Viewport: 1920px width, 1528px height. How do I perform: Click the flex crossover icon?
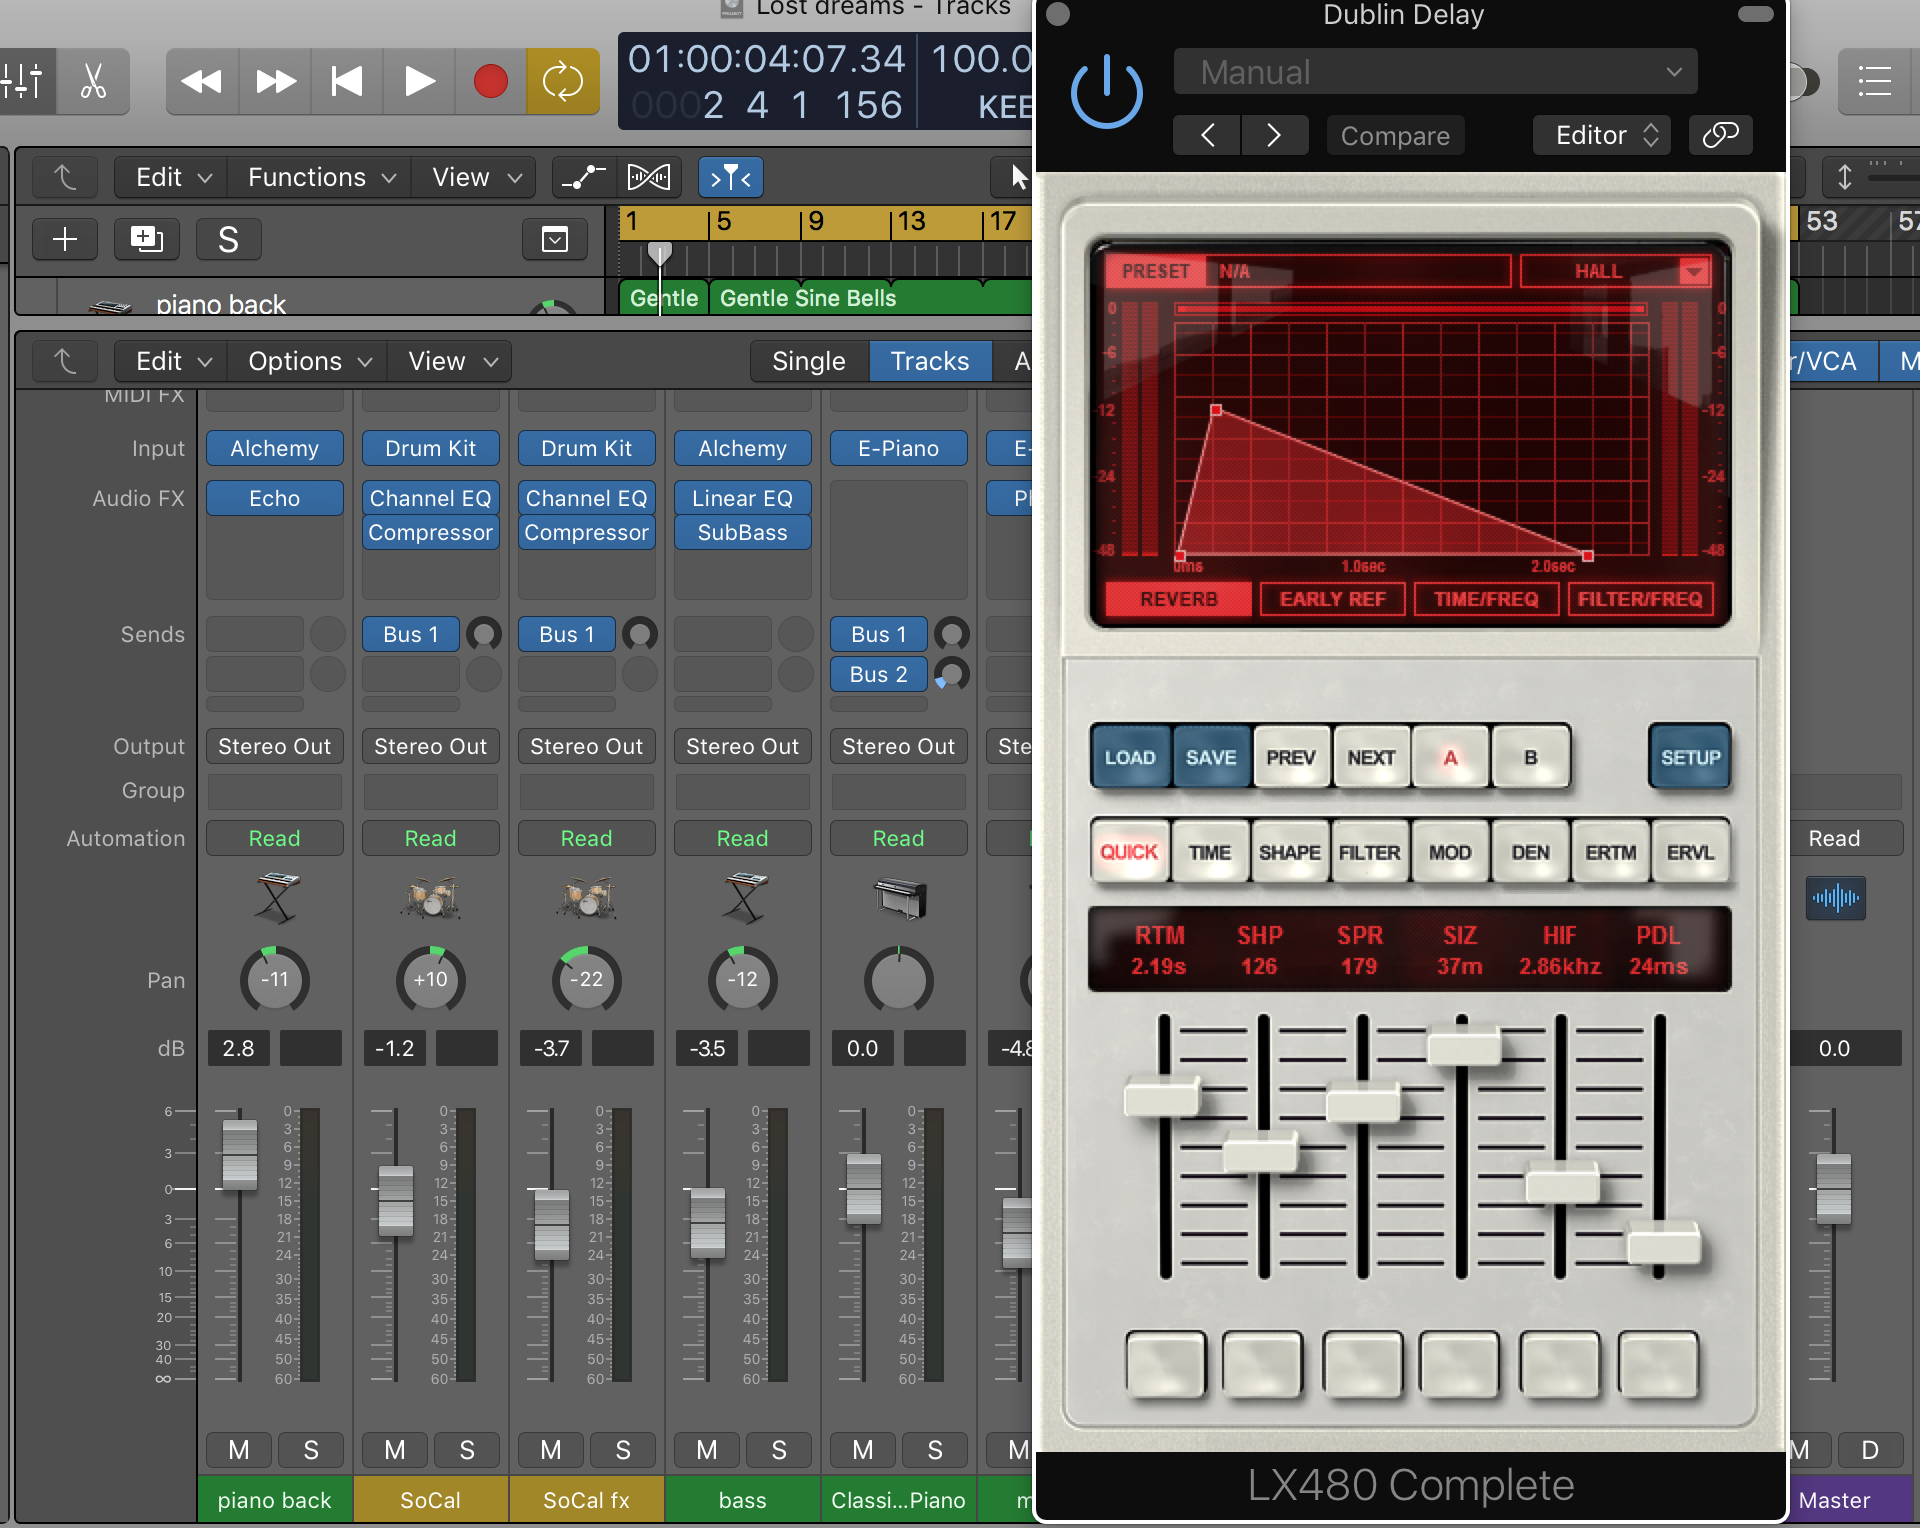pos(649,177)
